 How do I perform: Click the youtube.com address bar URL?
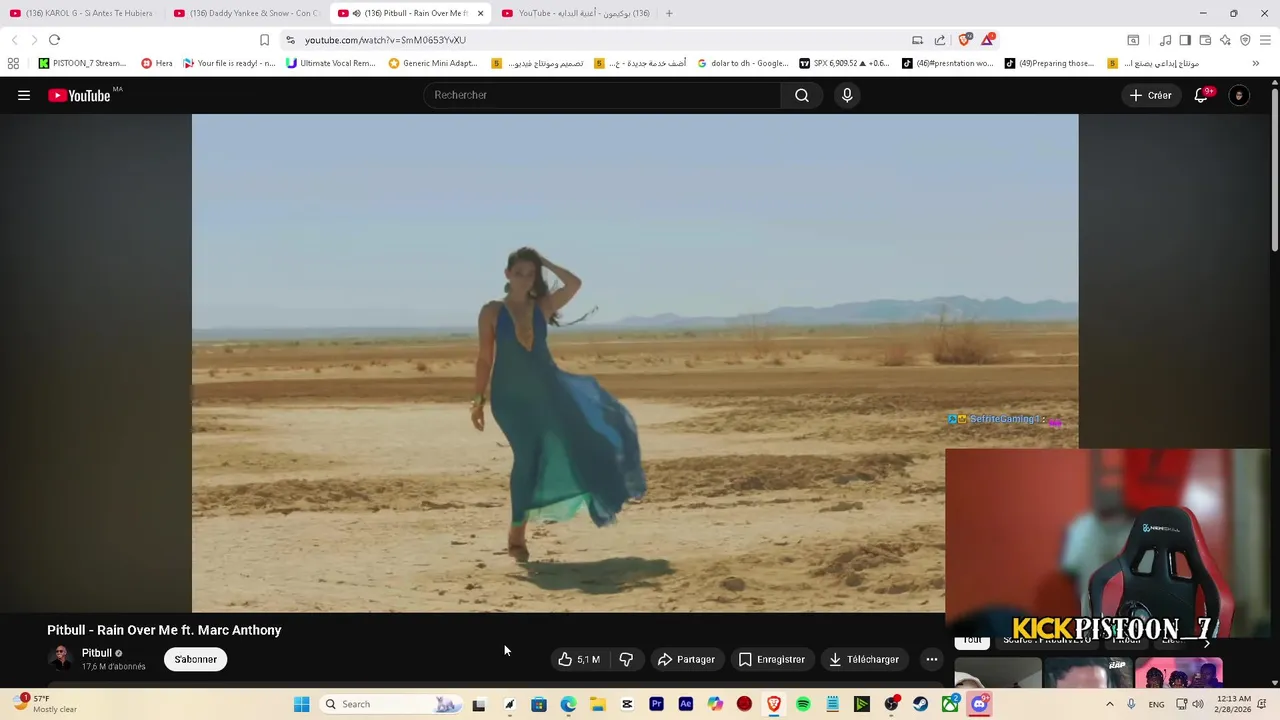(x=385, y=40)
